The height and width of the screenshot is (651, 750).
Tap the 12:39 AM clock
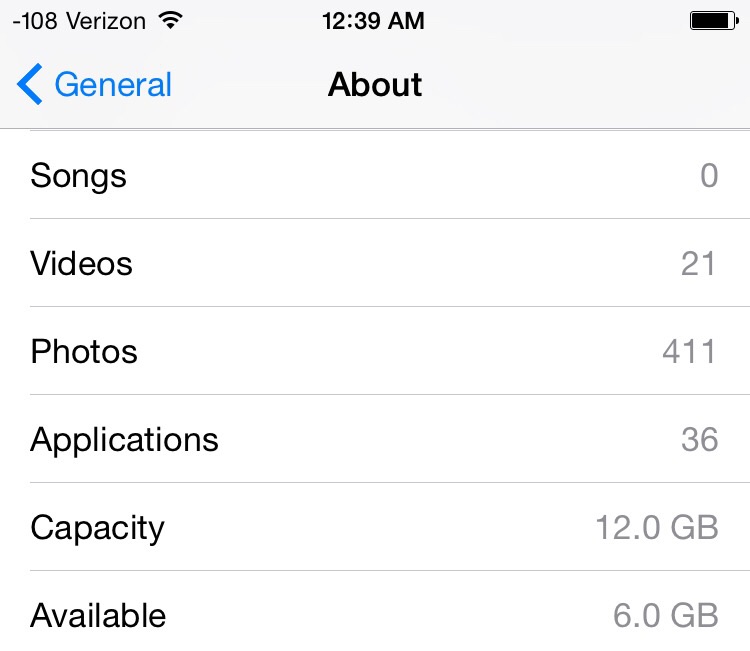click(x=373, y=21)
